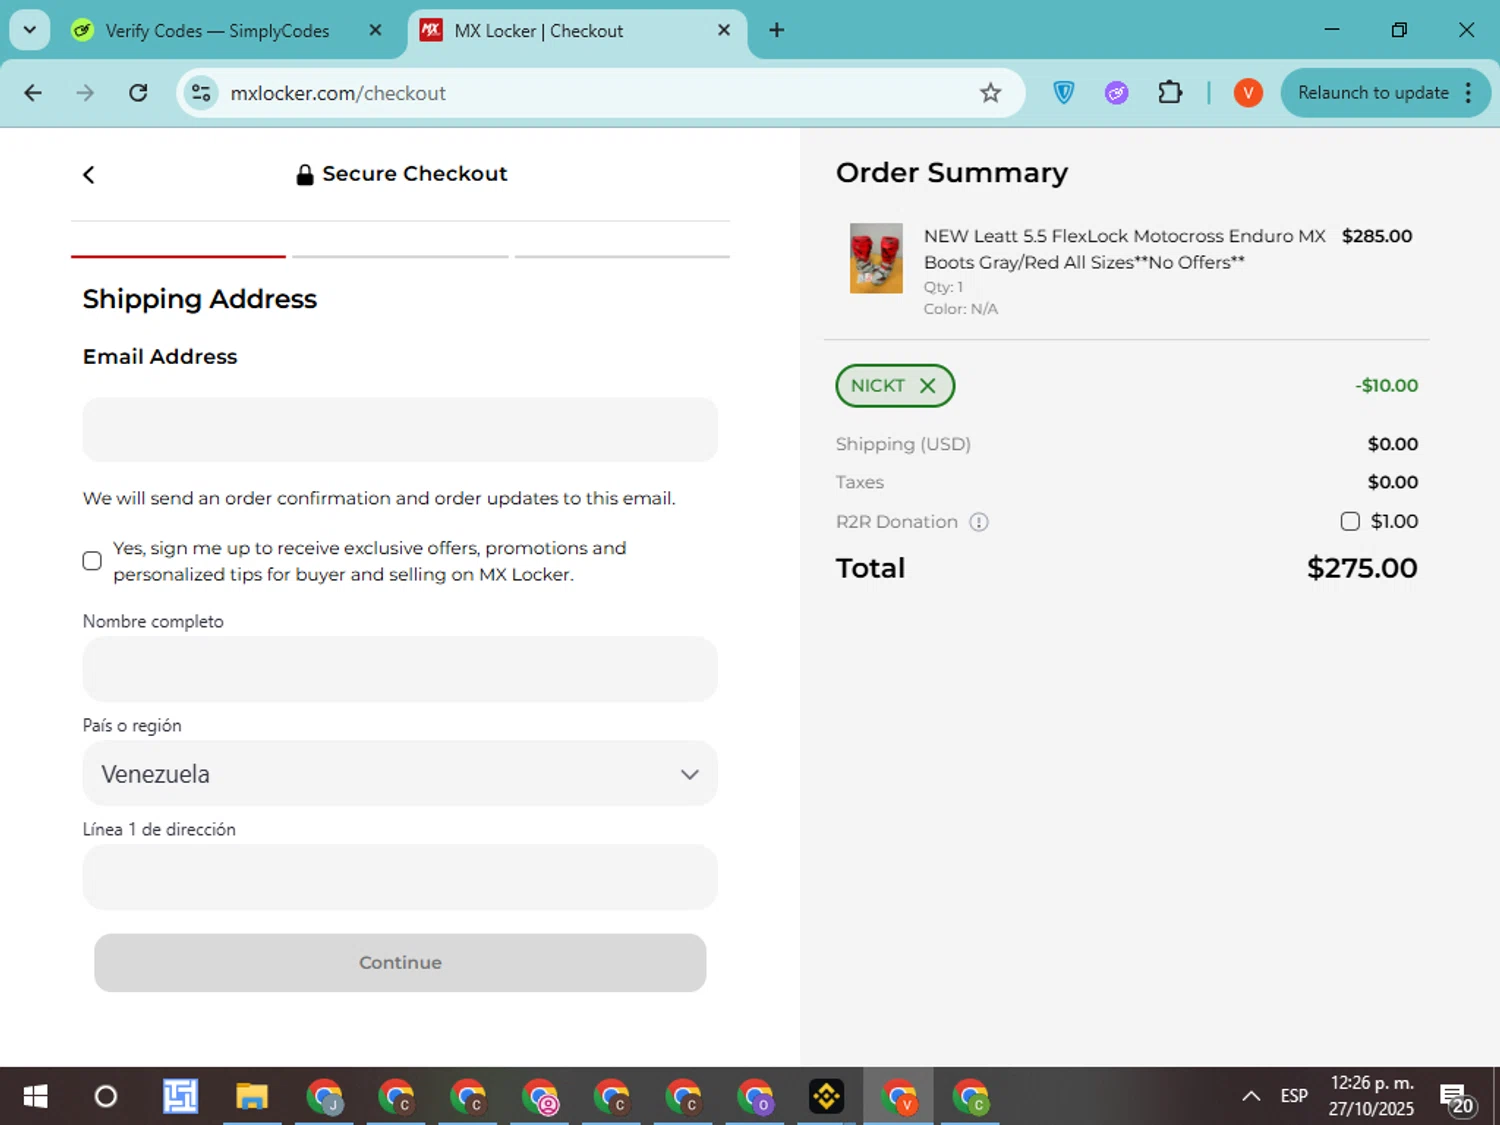The width and height of the screenshot is (1500, 1125).
Task: Click the Taxes label
Action: [x=860, y=482]
